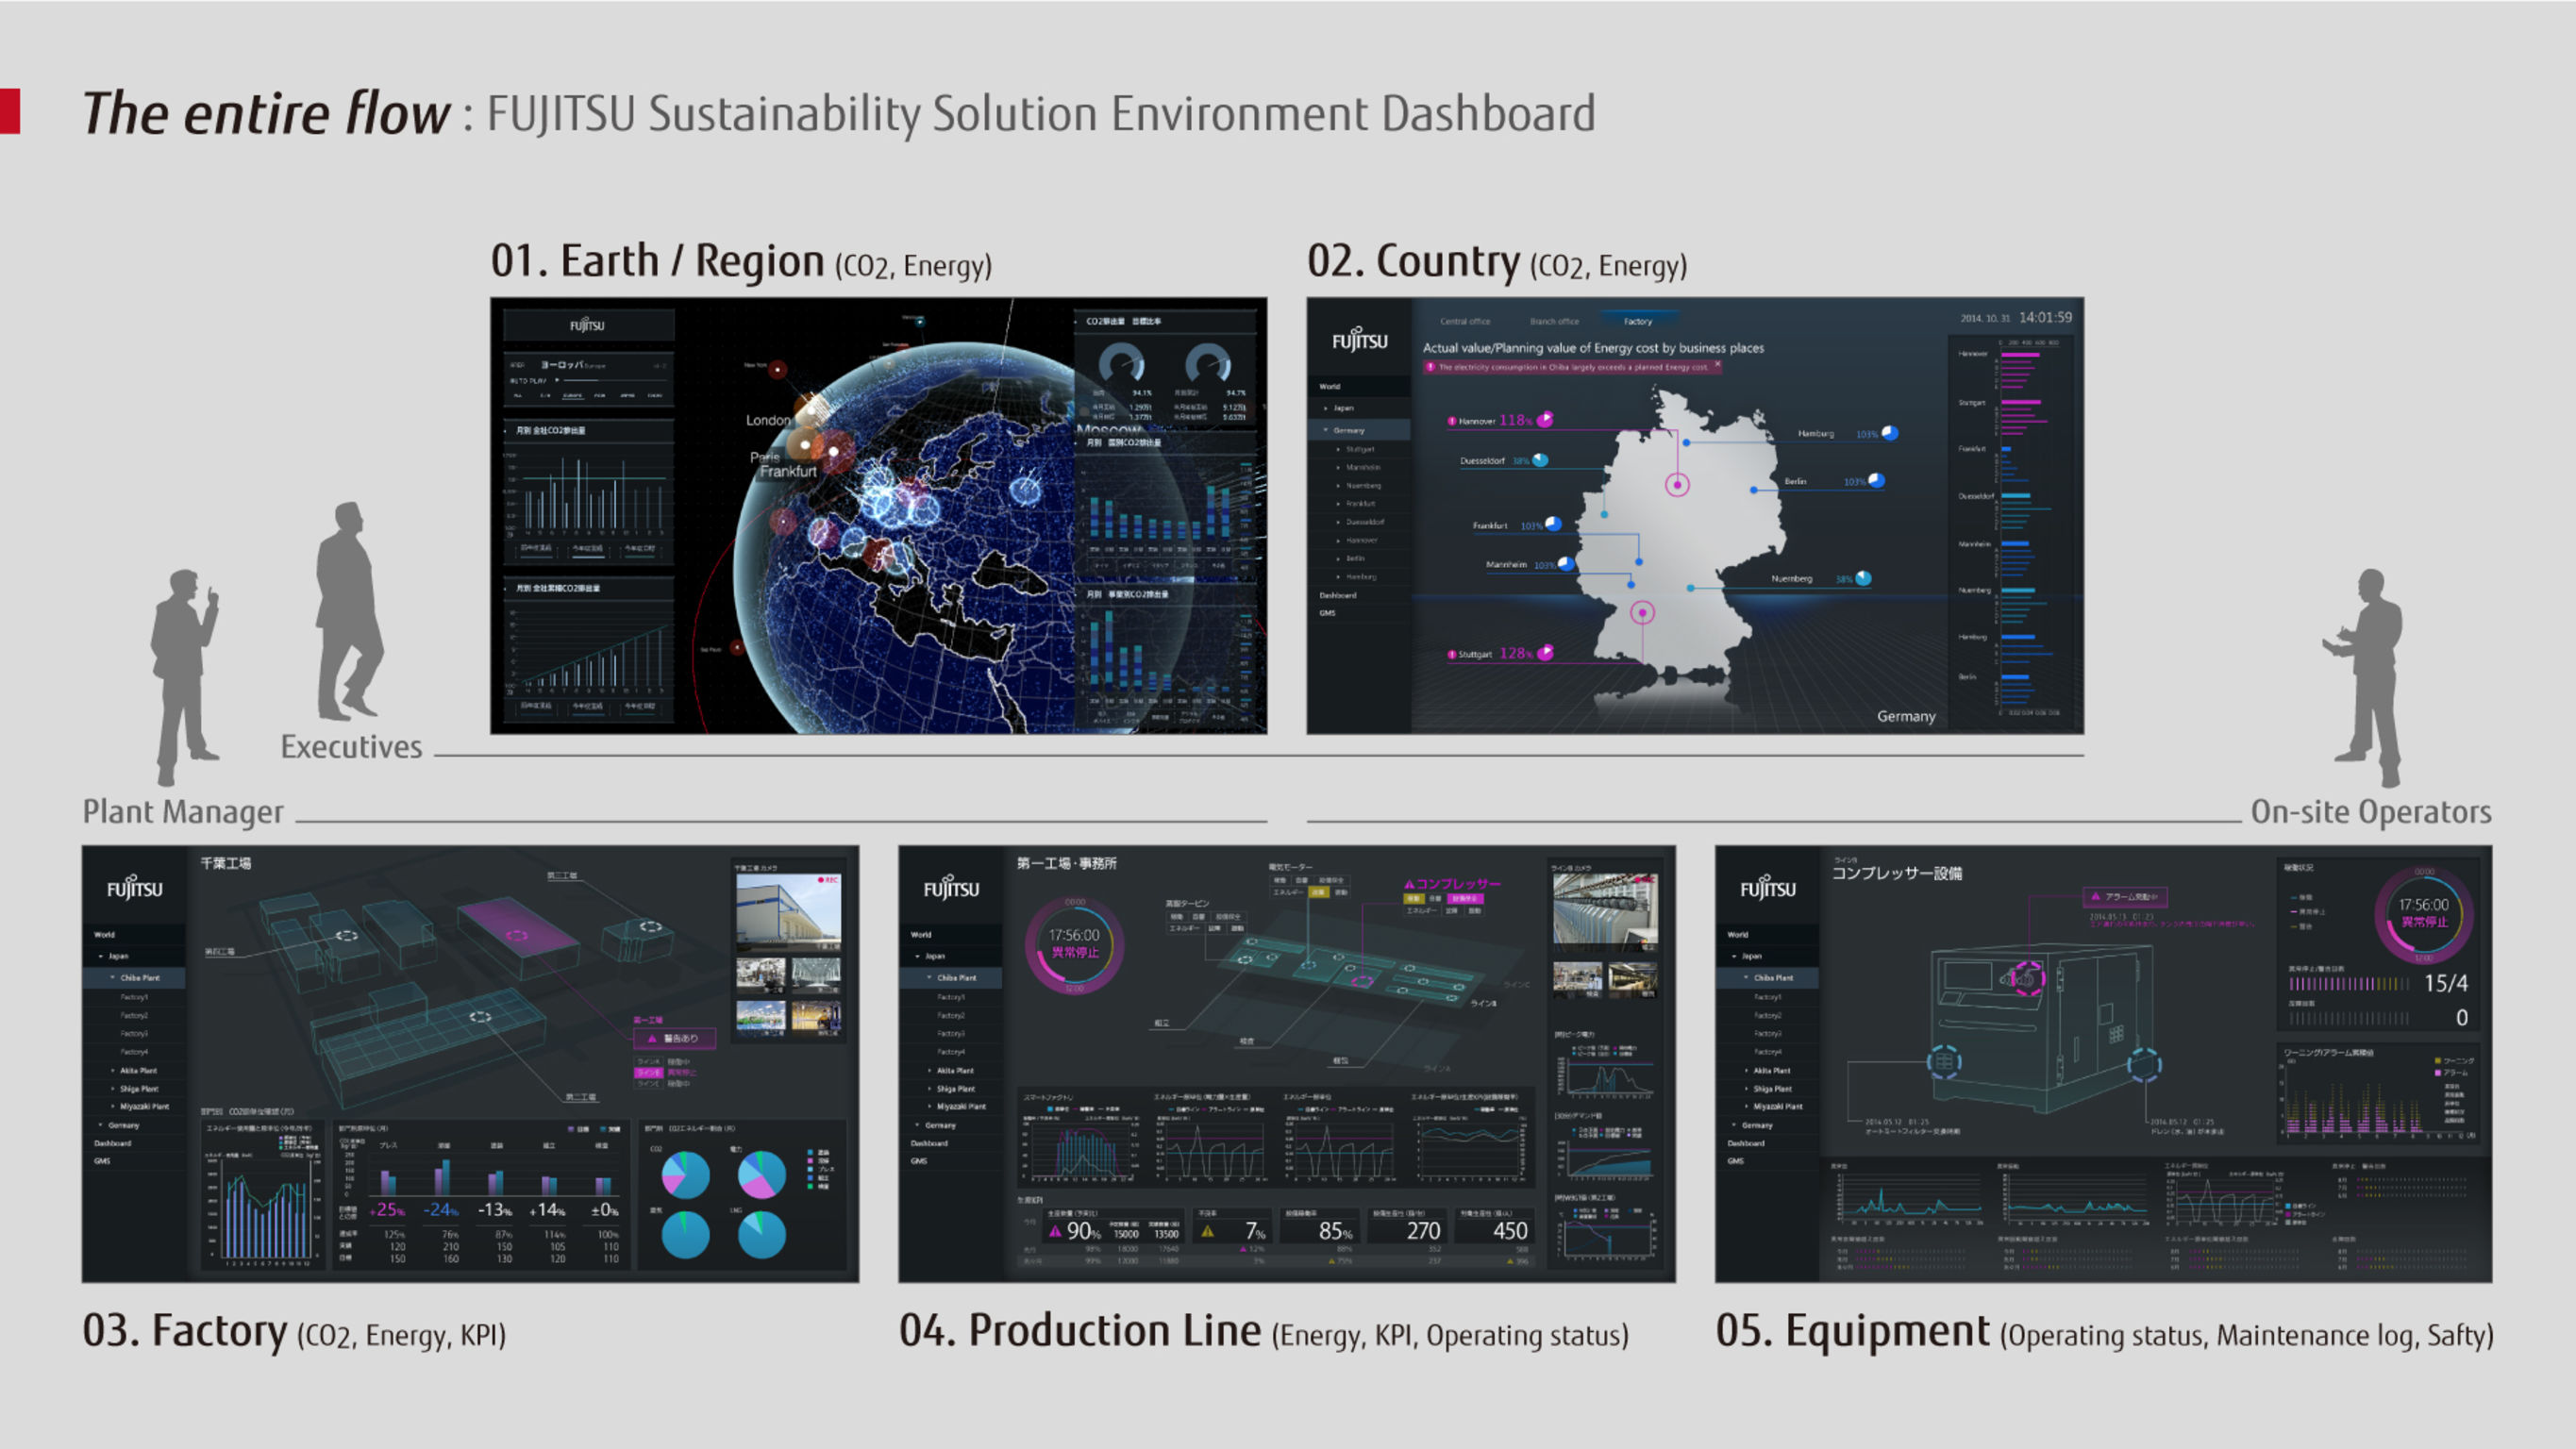
Task: Click the Fujitsu logo in Factory dashboard
Action: click(134, 888)
